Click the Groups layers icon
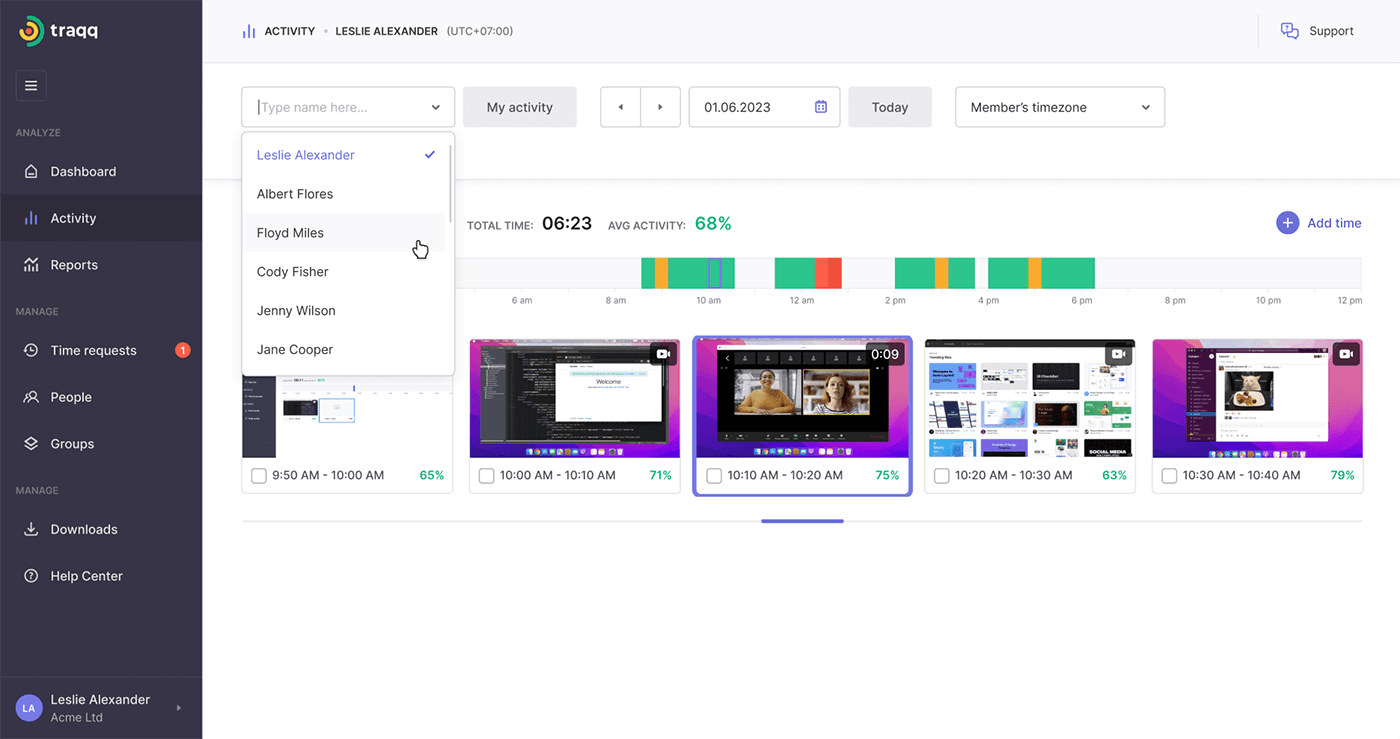Image resolution: width=1400 pixels, height=739 pixels. (31, 444)
